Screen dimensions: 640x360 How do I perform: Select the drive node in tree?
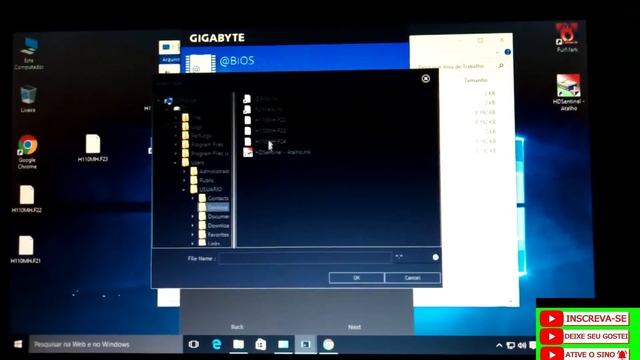177,109
